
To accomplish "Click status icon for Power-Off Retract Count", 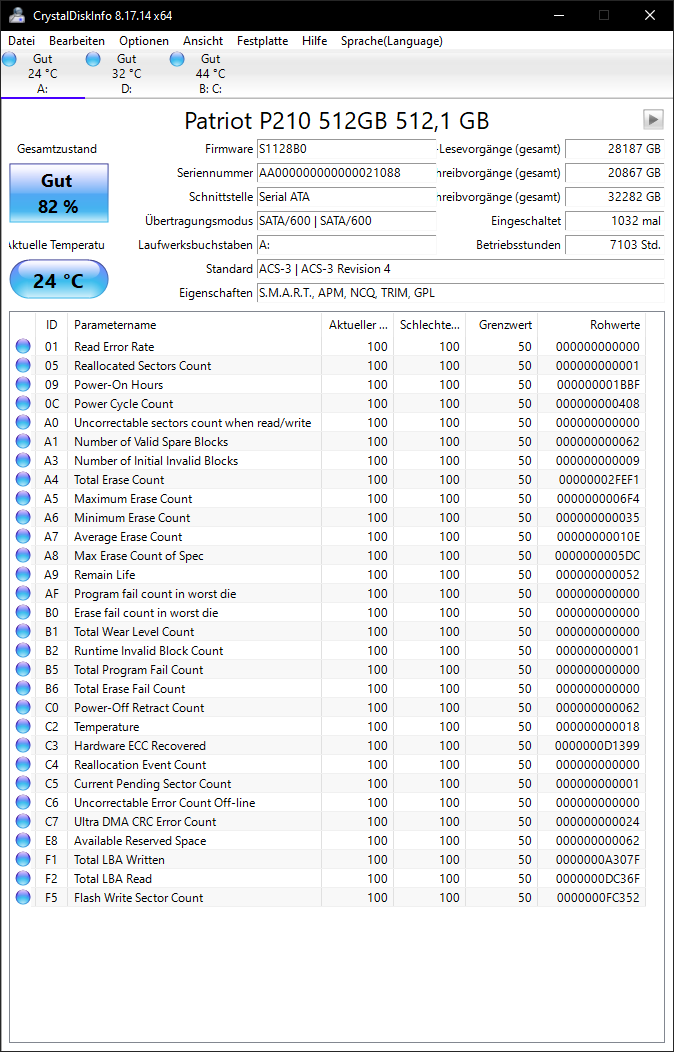I will [x=23, y=708].
